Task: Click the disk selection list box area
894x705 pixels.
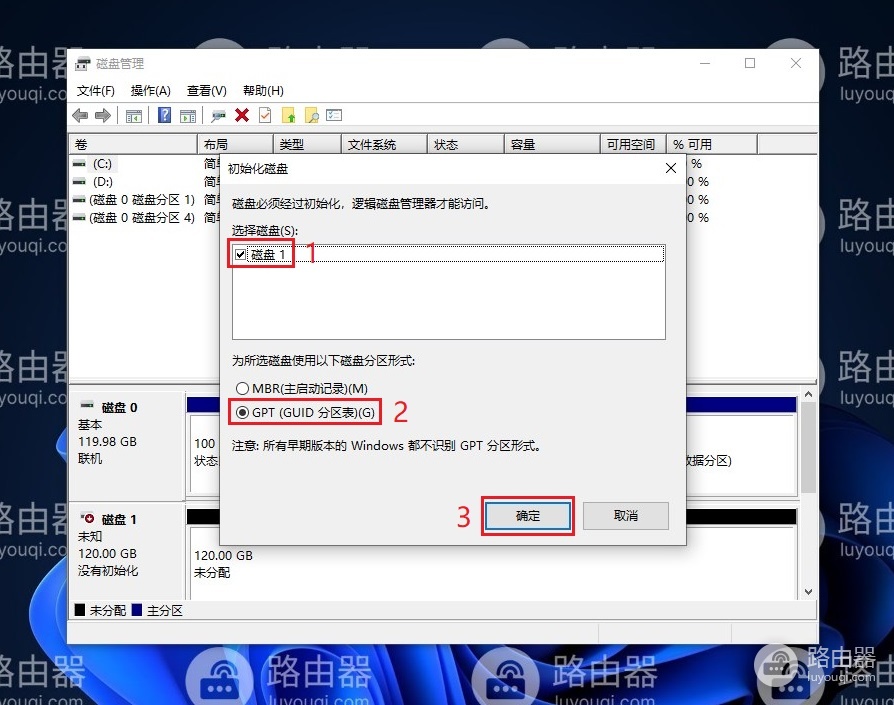Action: click(449, 292)
